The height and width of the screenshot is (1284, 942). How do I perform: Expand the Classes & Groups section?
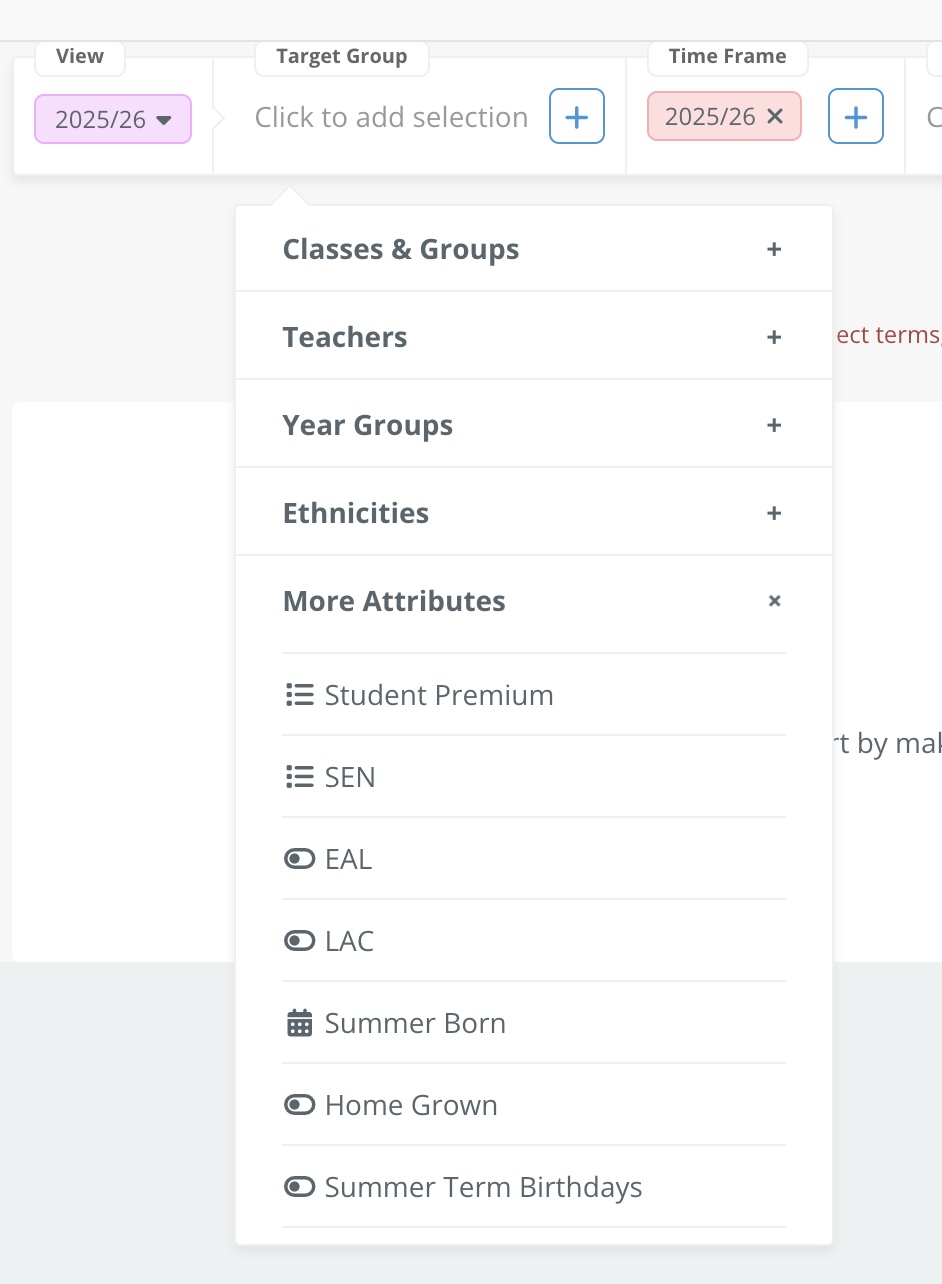[773, 249]
